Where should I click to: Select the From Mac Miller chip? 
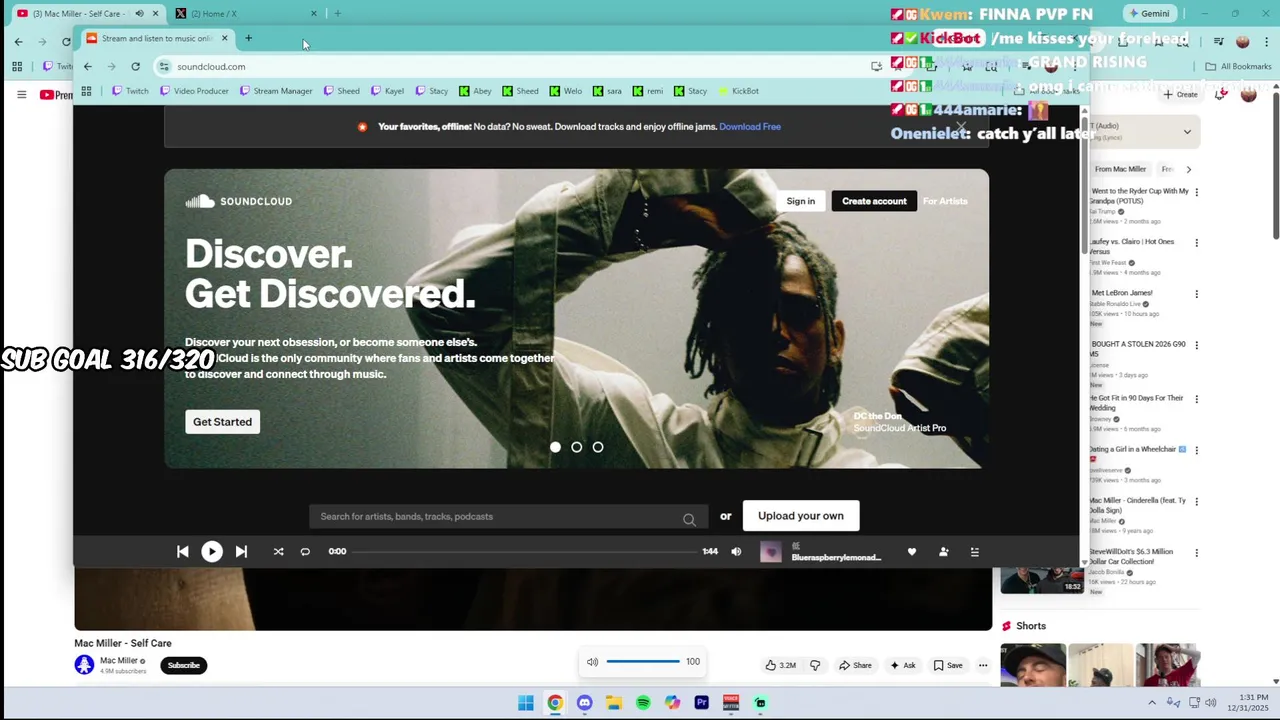click(x=1120, y=169)
